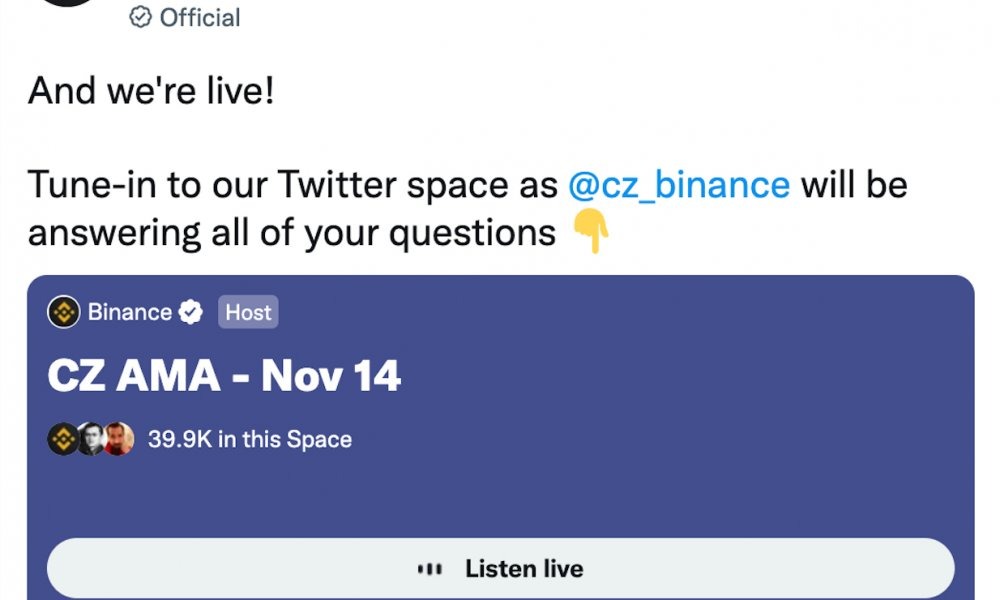This screenshot has width=1000, height=600.
Task: Click the Binance logo beside host name
Action: [x=64, y=312]
